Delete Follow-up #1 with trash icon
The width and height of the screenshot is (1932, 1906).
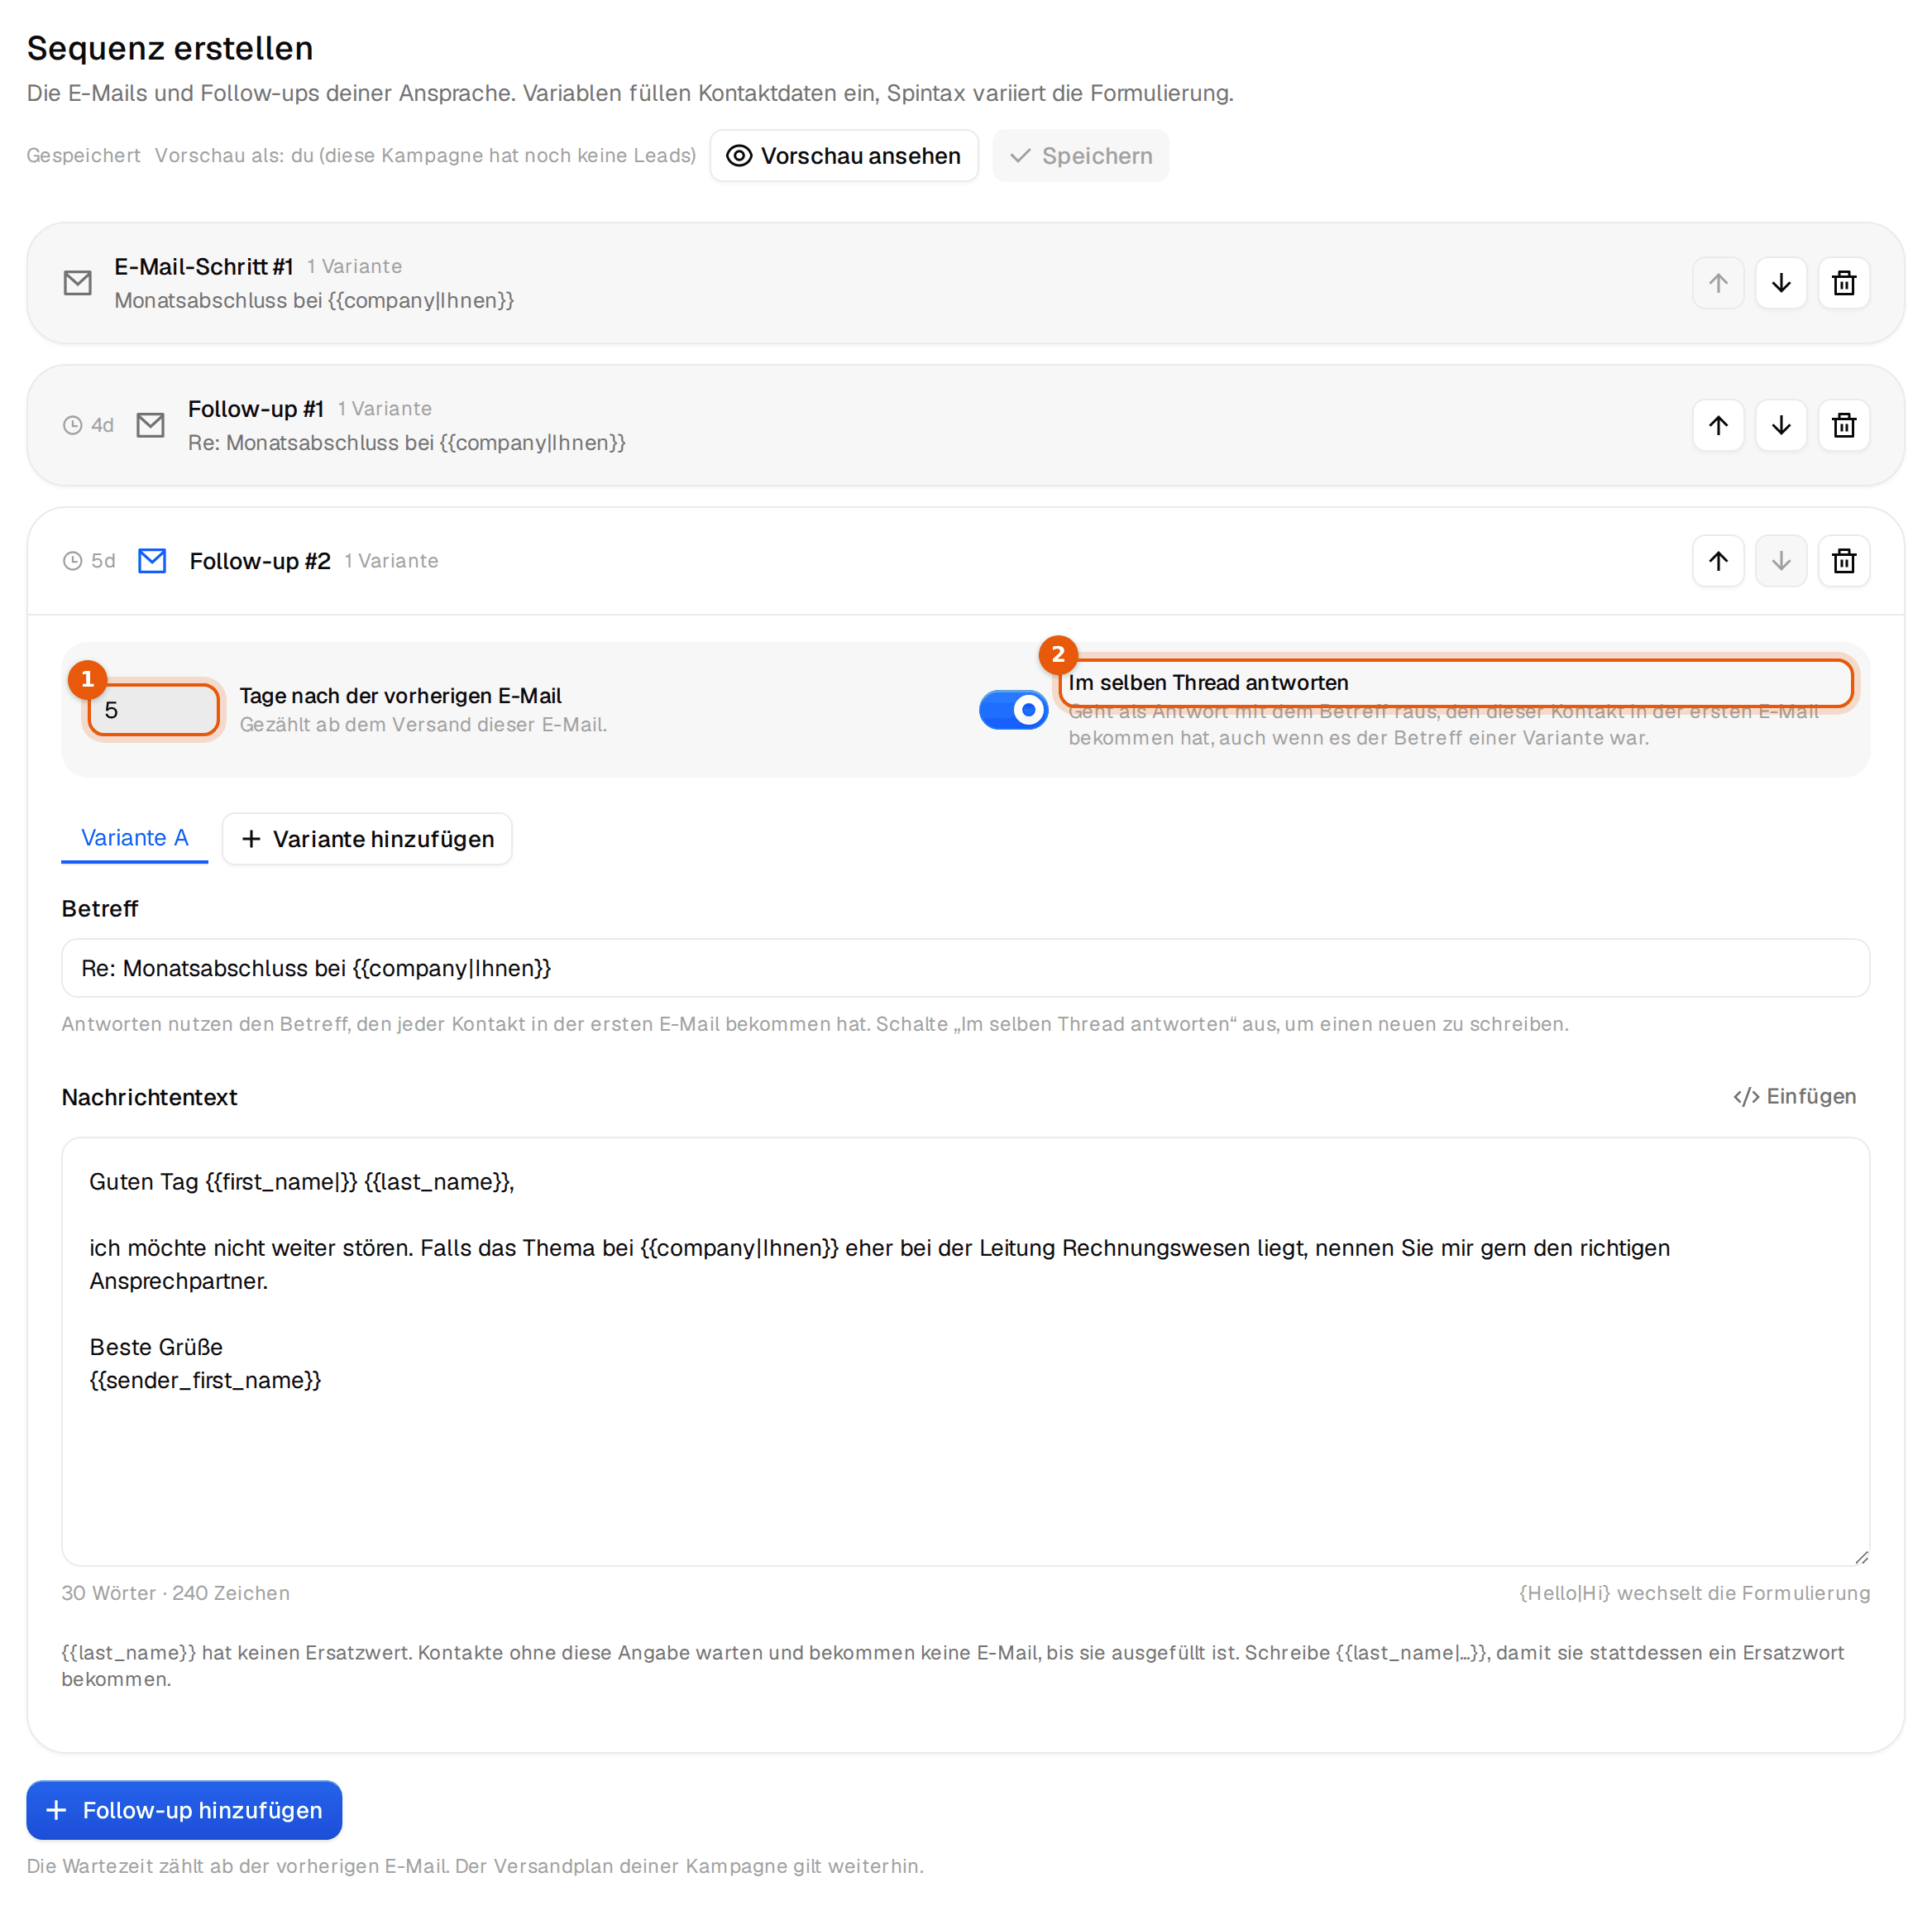click(1843, 425)
